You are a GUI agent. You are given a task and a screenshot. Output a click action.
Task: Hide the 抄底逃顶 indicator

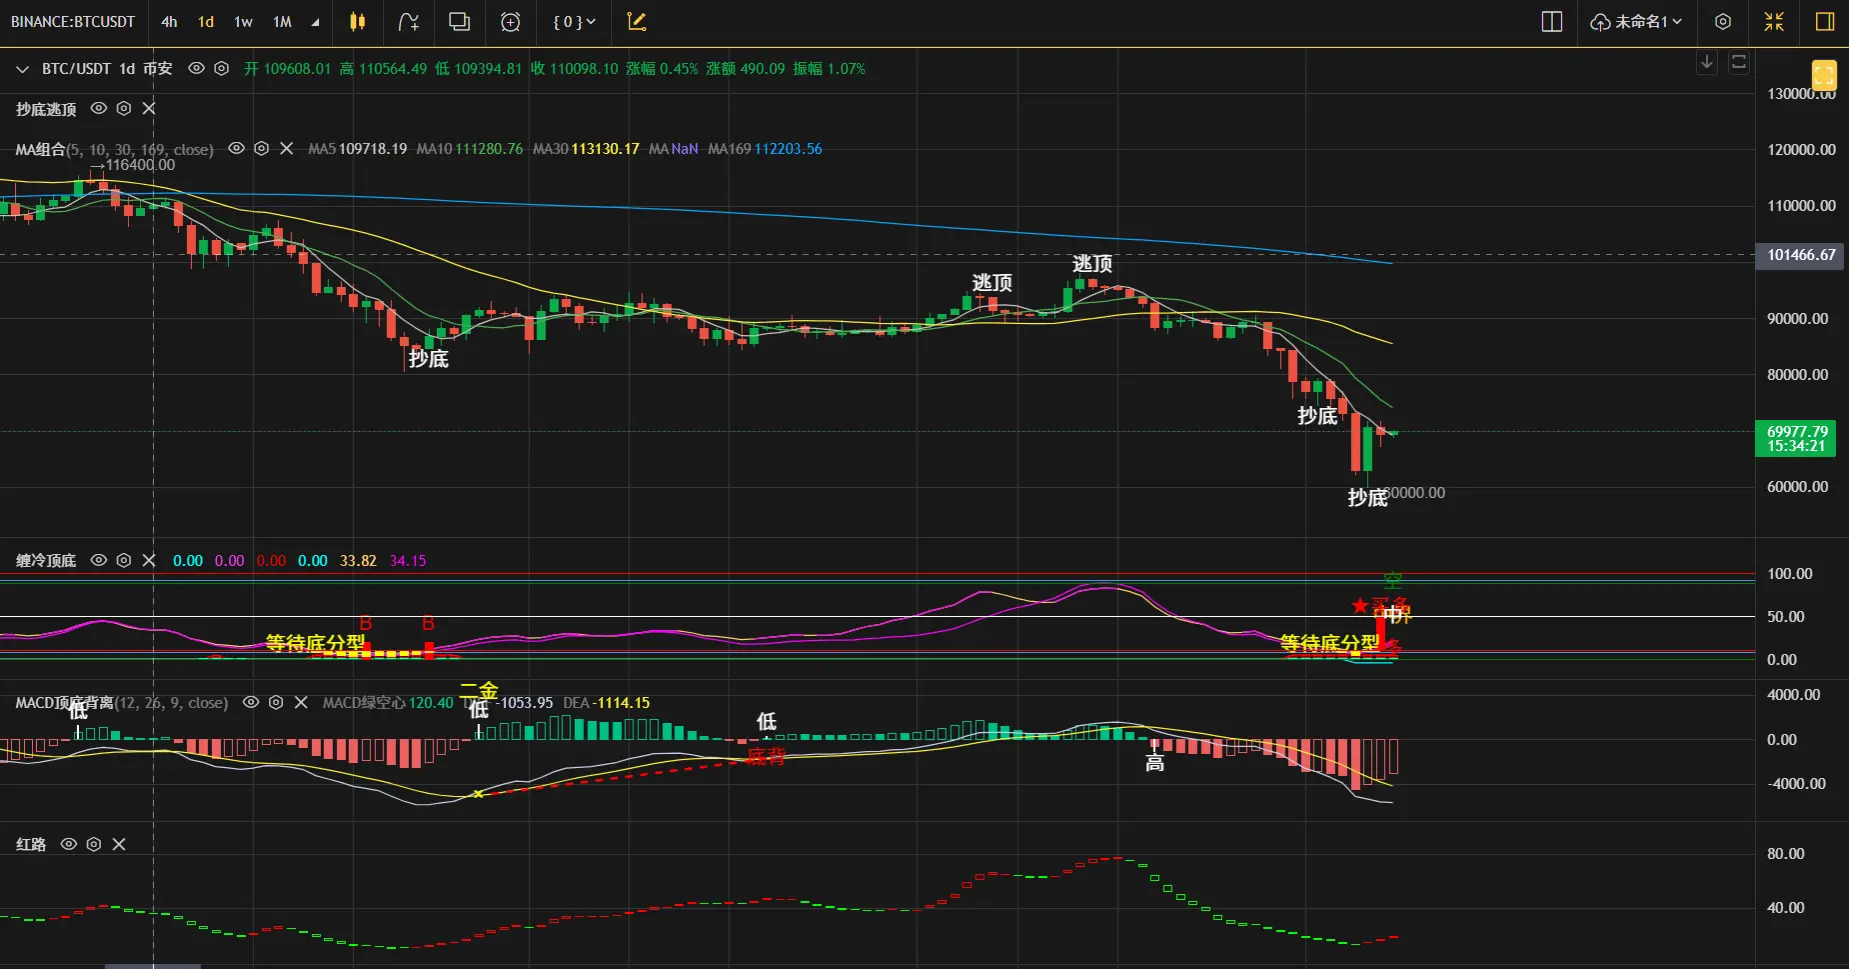(99, 108)
